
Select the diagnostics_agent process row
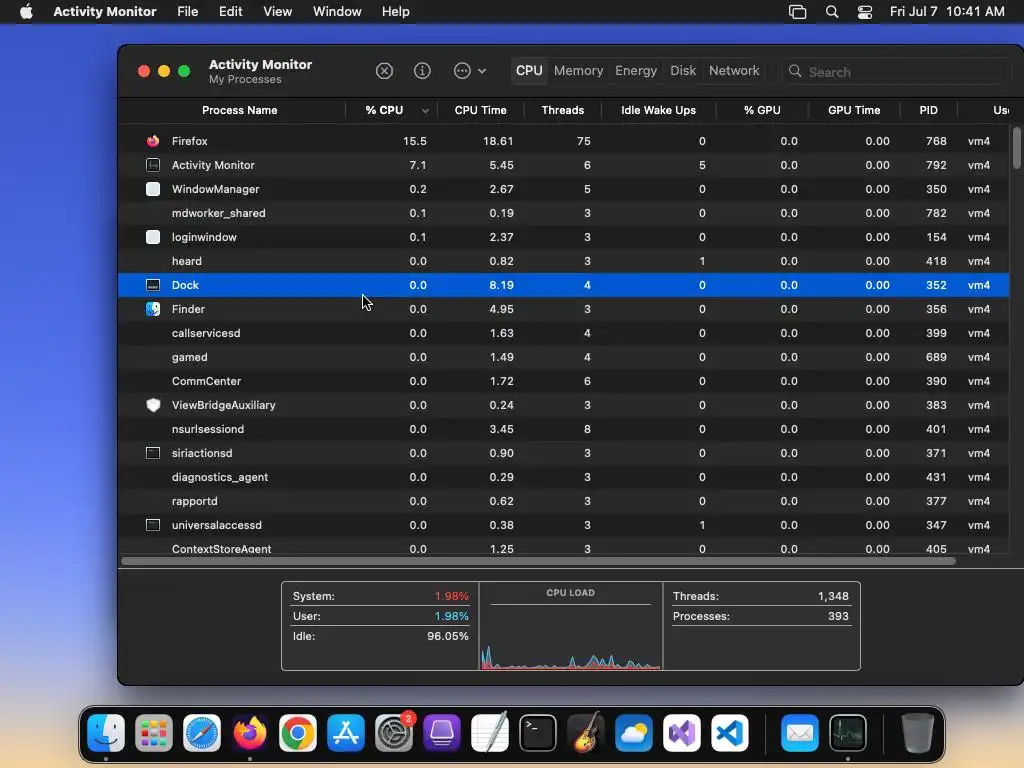564,477
